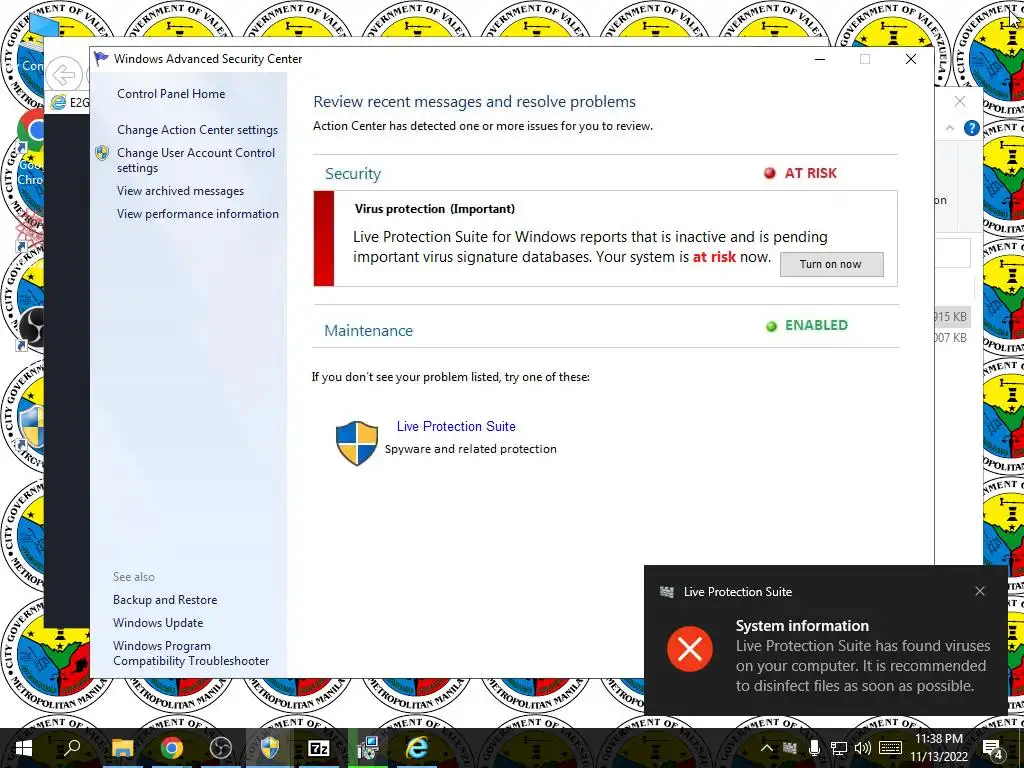The image size is (1024, 768).
Task: Minimize the Windows Advanced Security Center window
Action: (820, 59)
